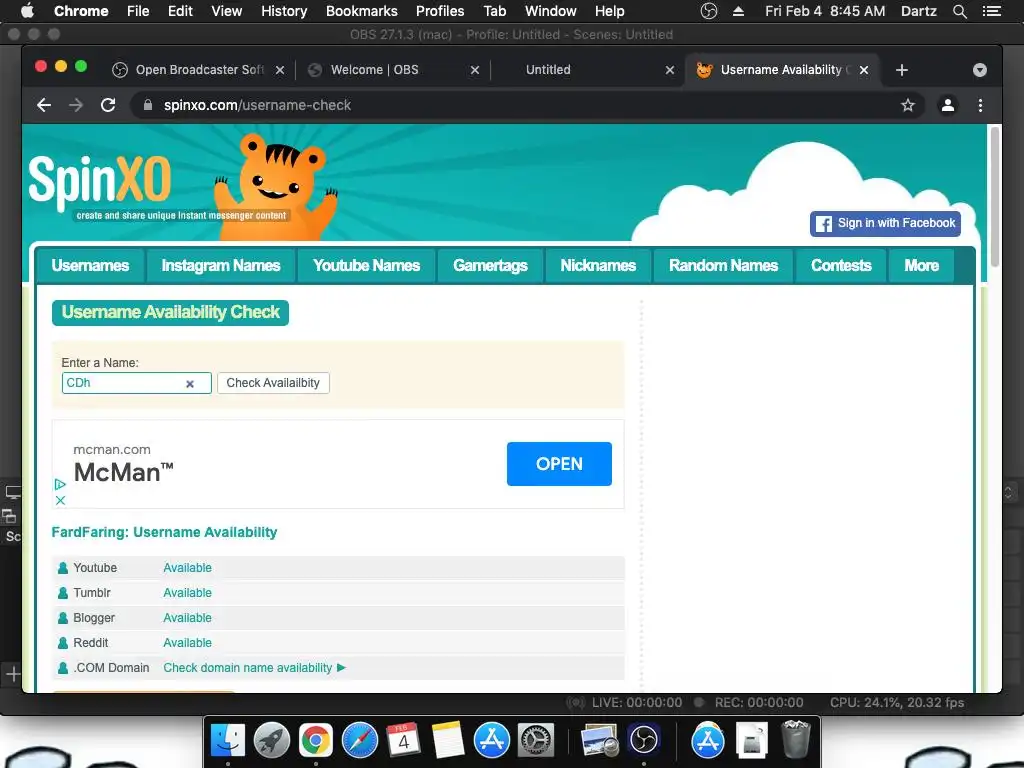The height and width of the screenshot is (768, 1024).
Task: Open the History menu
Action: click(x=284, y=11)
